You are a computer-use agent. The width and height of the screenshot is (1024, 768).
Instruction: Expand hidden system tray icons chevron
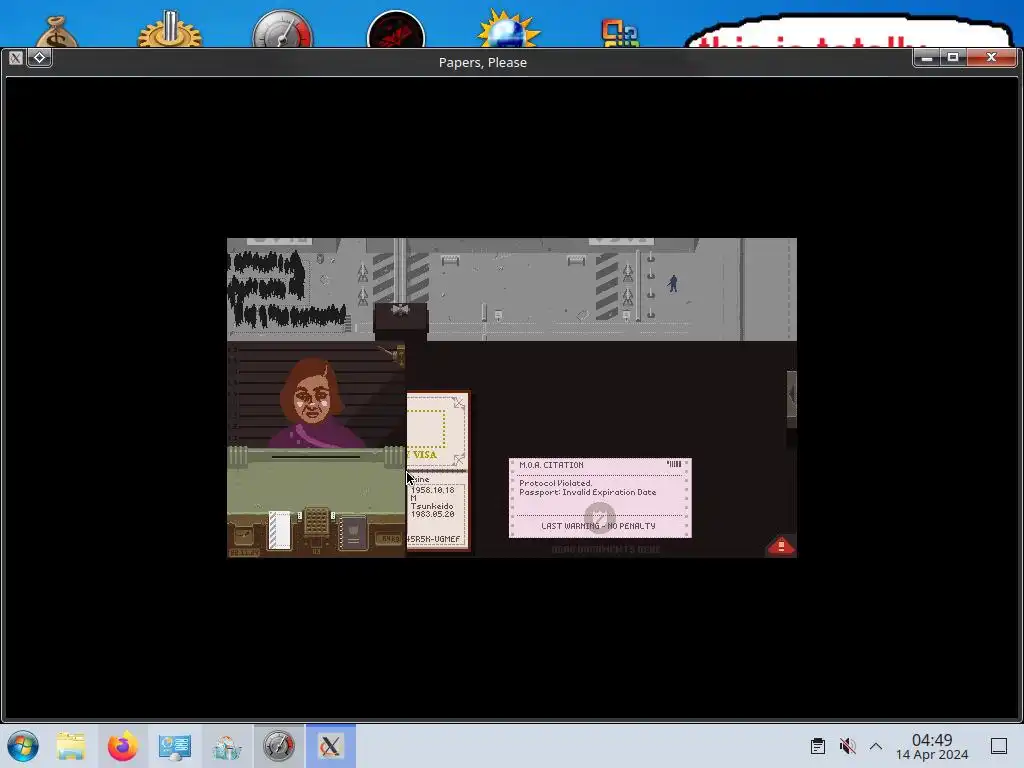876,746
